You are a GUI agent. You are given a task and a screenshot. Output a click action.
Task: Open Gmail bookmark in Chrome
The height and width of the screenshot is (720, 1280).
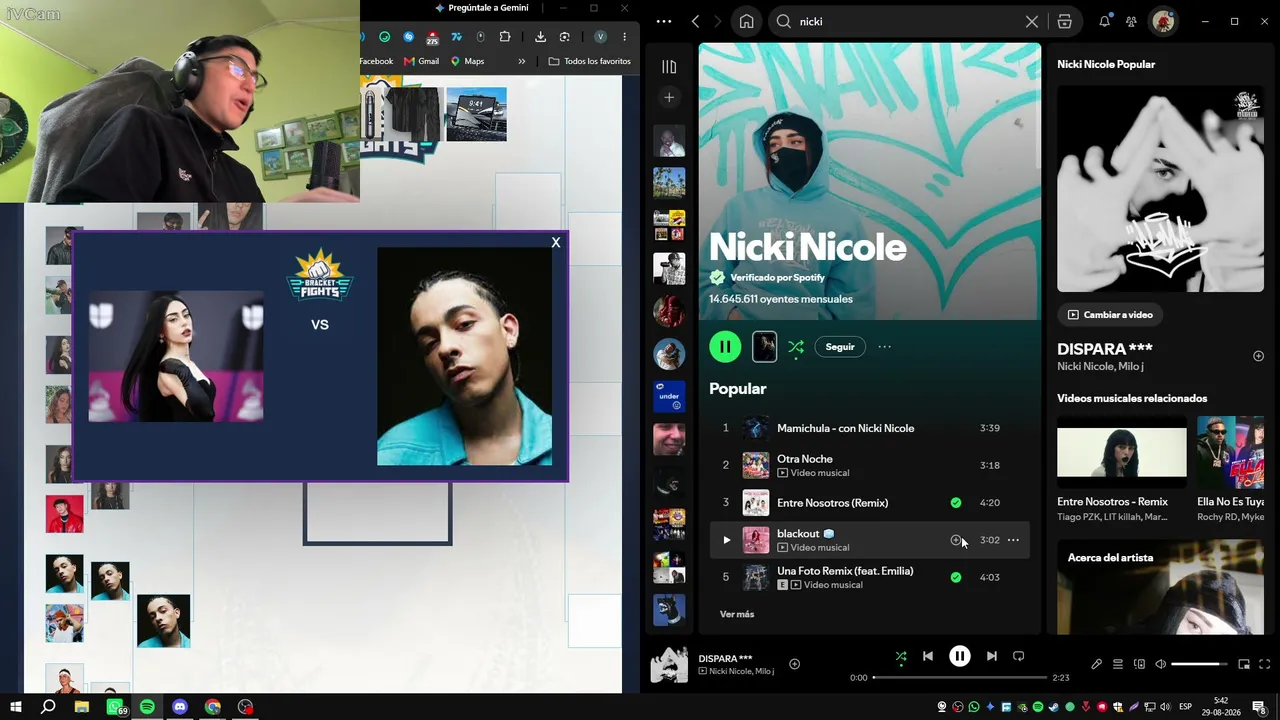click(421, 61)
